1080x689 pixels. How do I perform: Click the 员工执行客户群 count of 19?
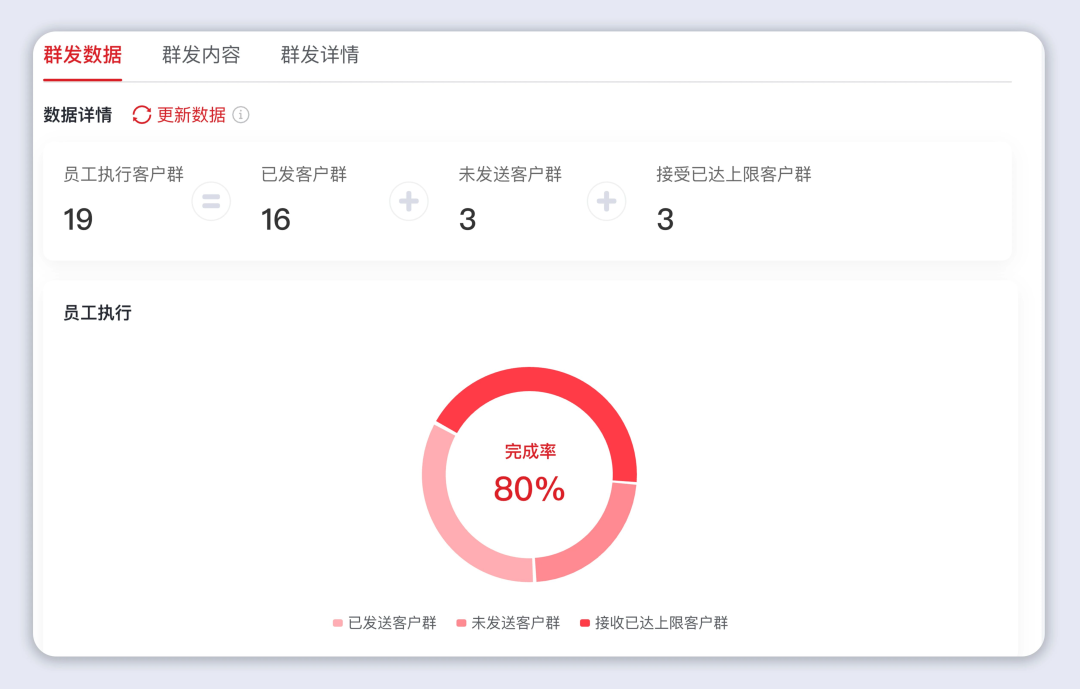tap(78, 220)
